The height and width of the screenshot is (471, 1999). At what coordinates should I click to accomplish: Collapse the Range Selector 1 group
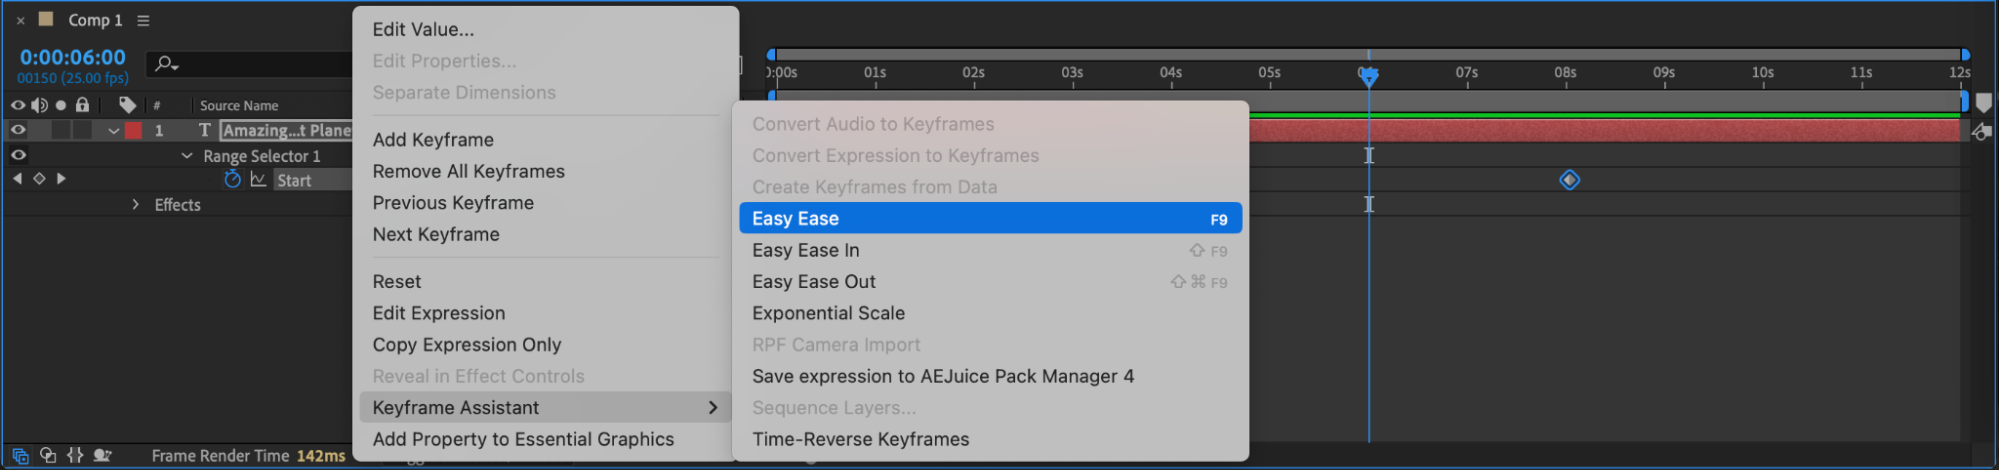point(187,156)
